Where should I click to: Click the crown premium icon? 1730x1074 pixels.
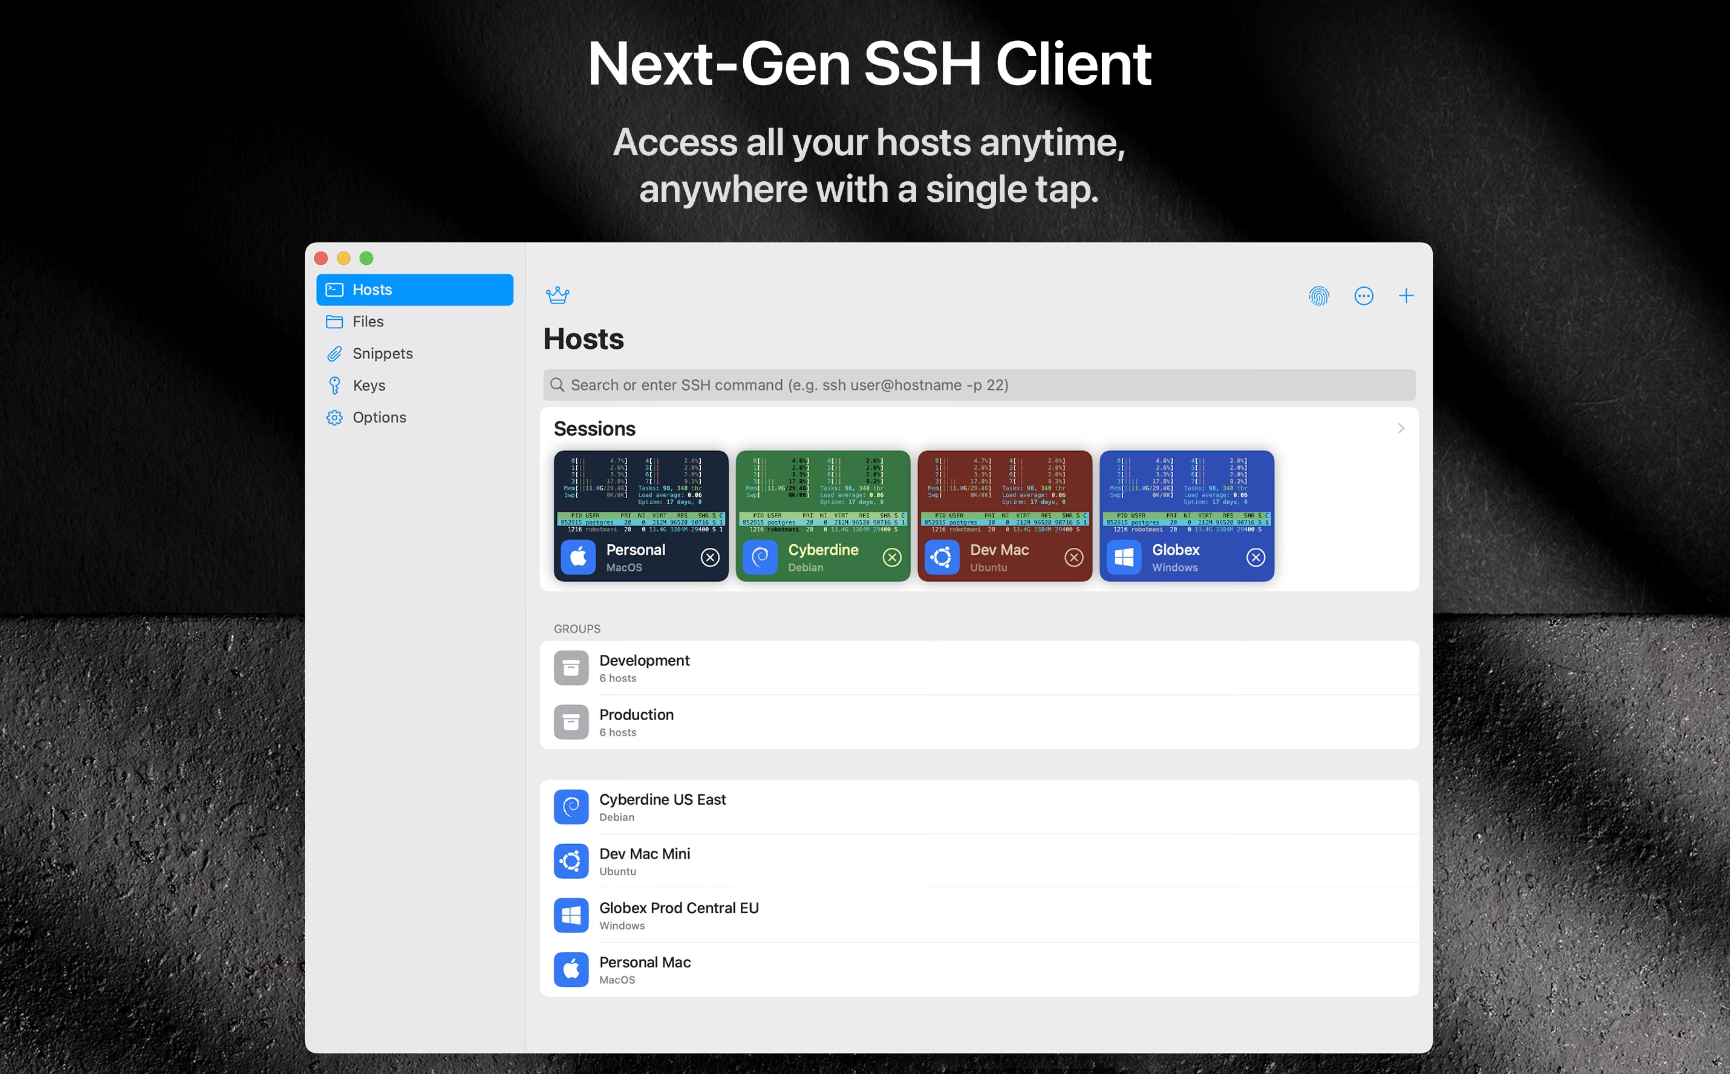coord(557,295)
